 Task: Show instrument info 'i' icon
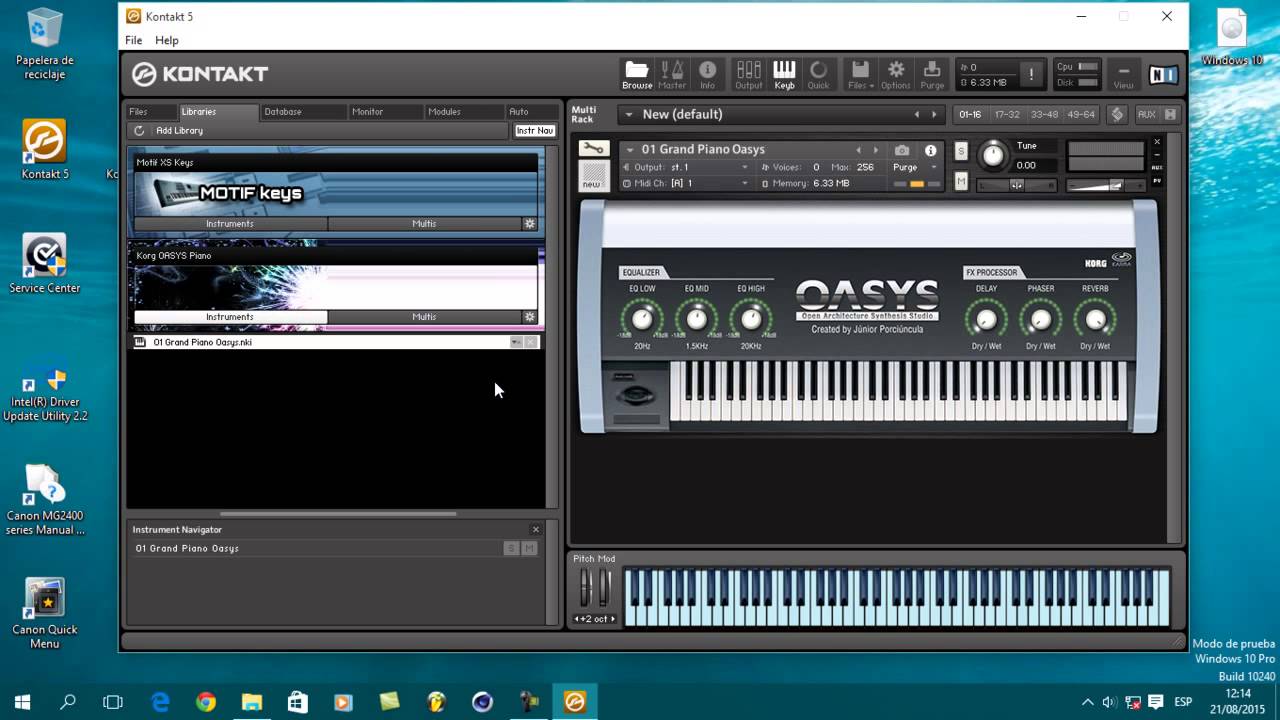click(x=930, y=150)
